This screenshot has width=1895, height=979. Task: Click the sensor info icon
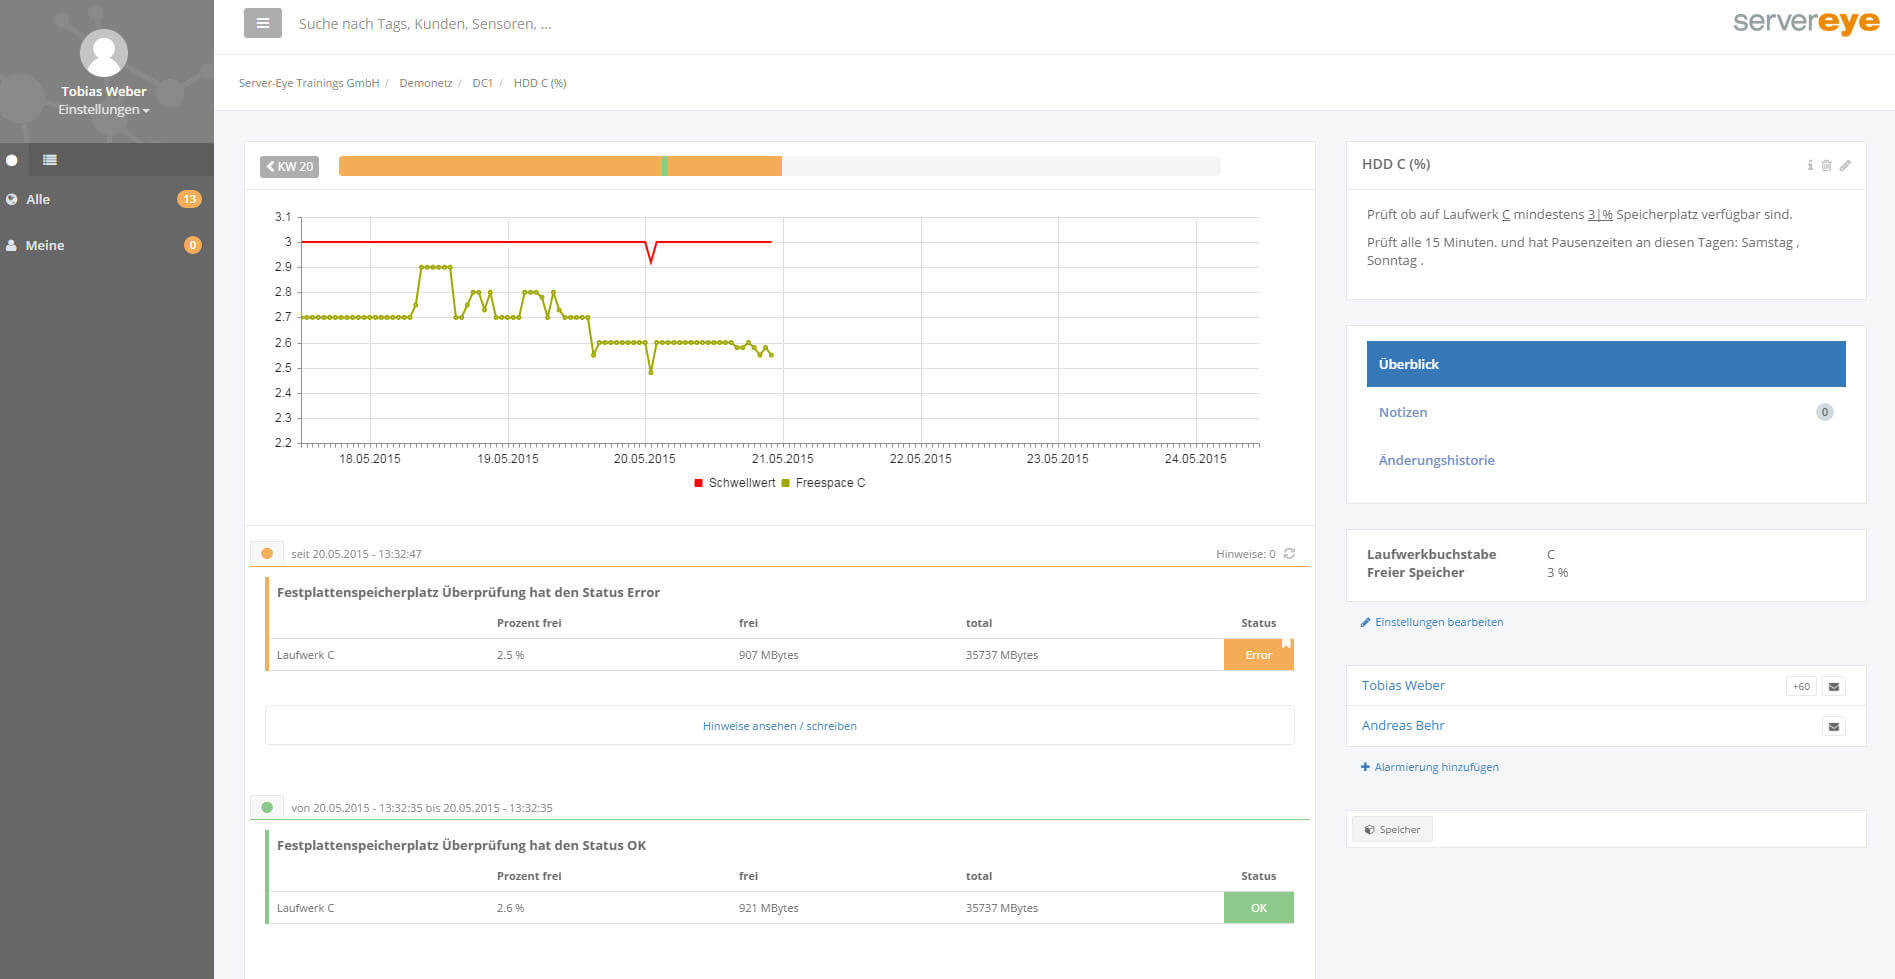point(1809,165)
